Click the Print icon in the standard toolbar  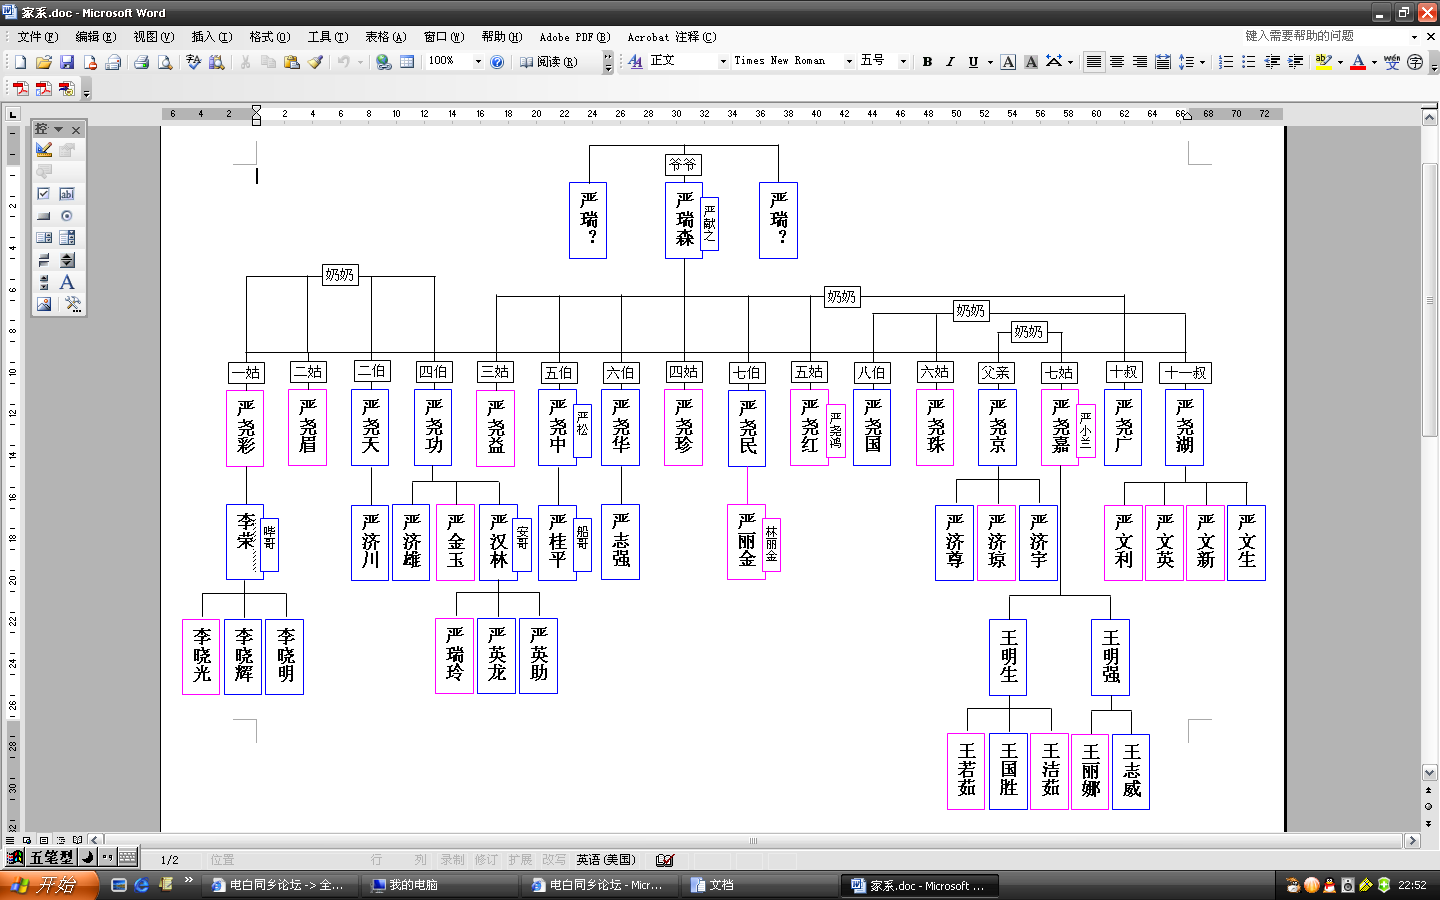coord(141,62)
